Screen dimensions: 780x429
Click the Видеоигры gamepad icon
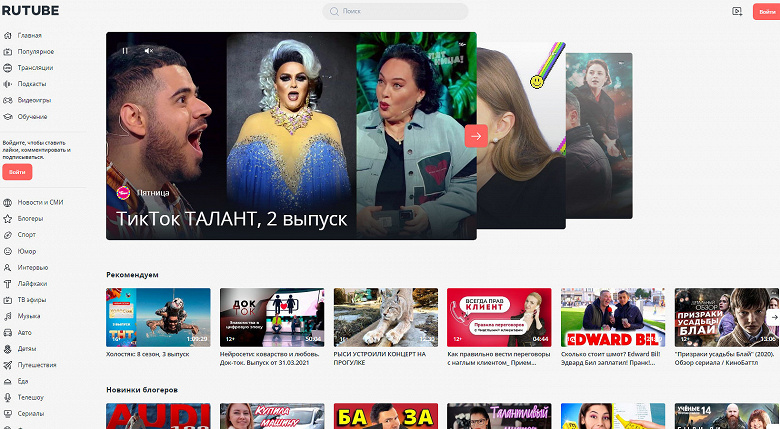pyautogui.click(x=7, y=100)
